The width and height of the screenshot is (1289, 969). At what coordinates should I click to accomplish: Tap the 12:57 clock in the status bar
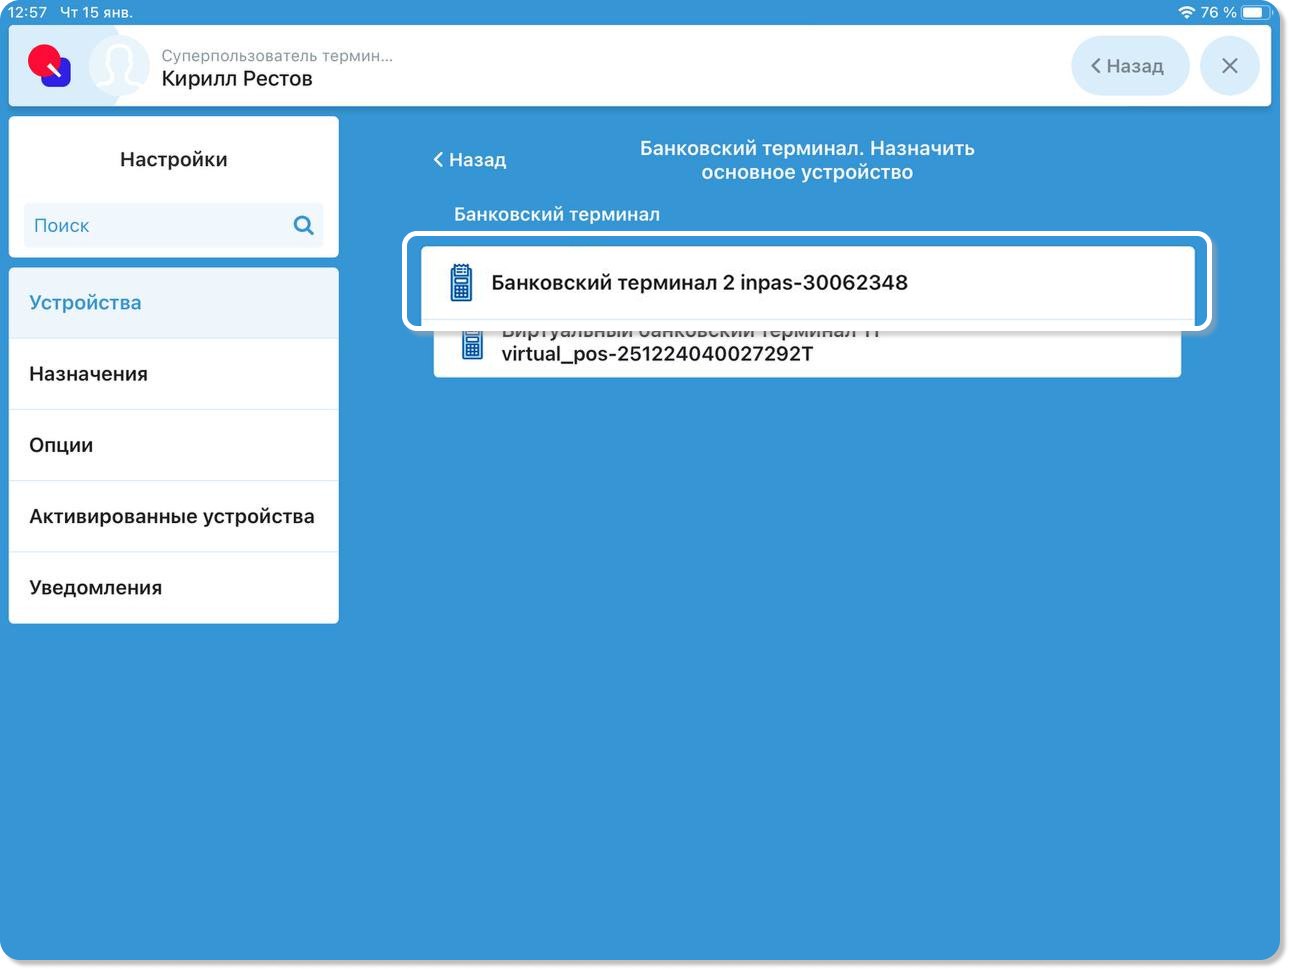point(27,12)
